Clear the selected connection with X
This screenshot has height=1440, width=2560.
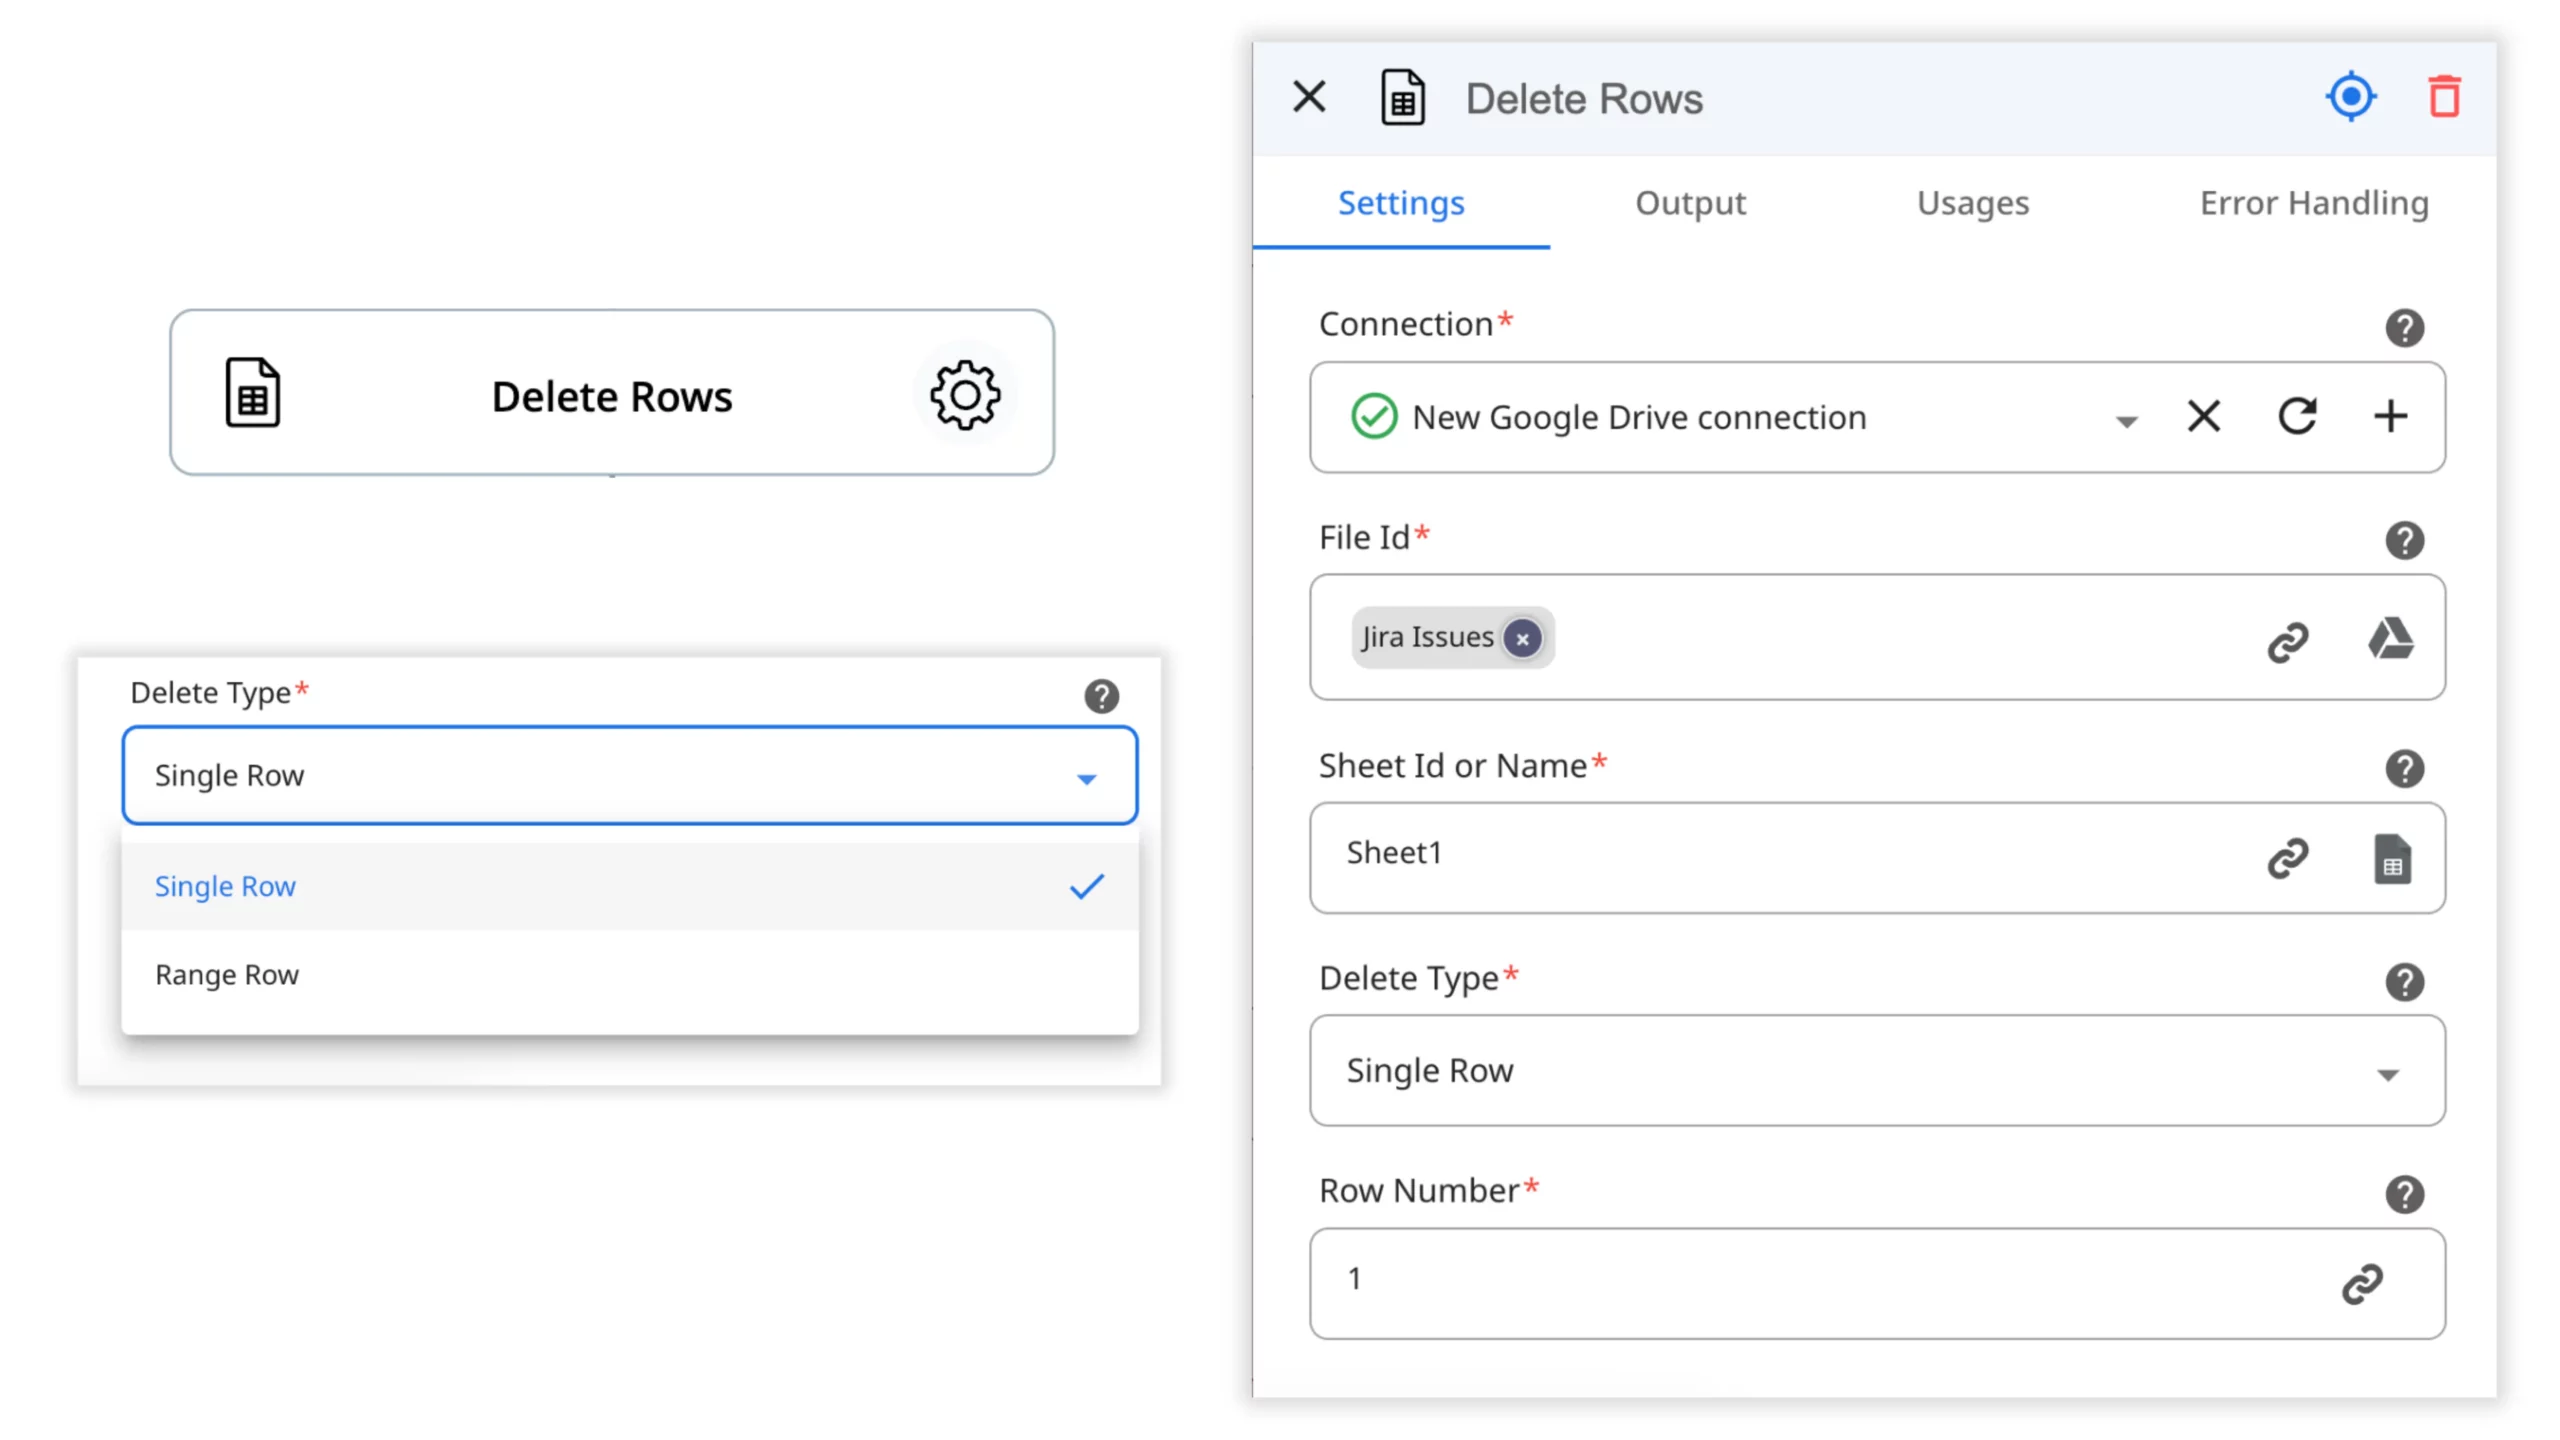click(2203, 416)
